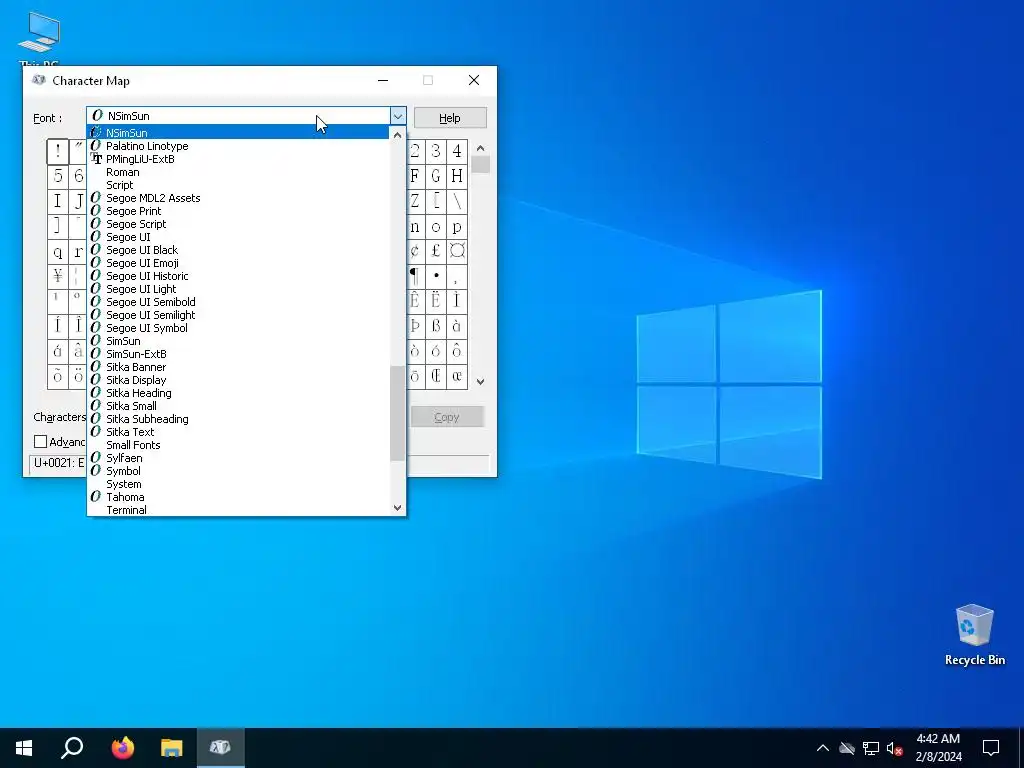Select highlighted NSimSun list entry
1024x768 pixels.
238,133
